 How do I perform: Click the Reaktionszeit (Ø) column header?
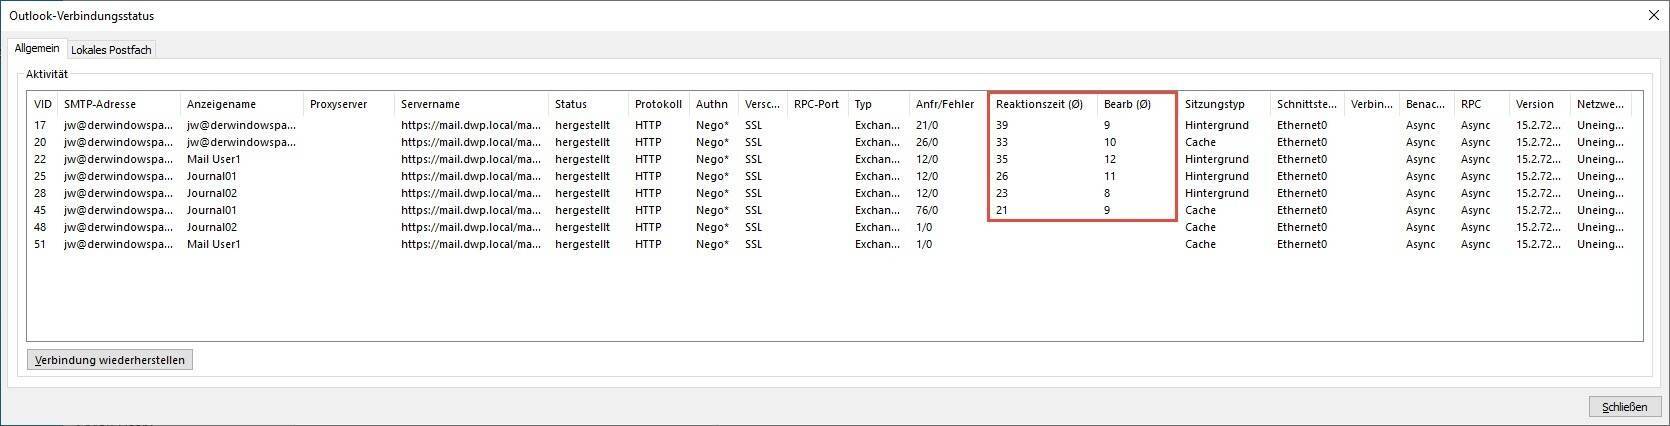(x=1039, y=104)
